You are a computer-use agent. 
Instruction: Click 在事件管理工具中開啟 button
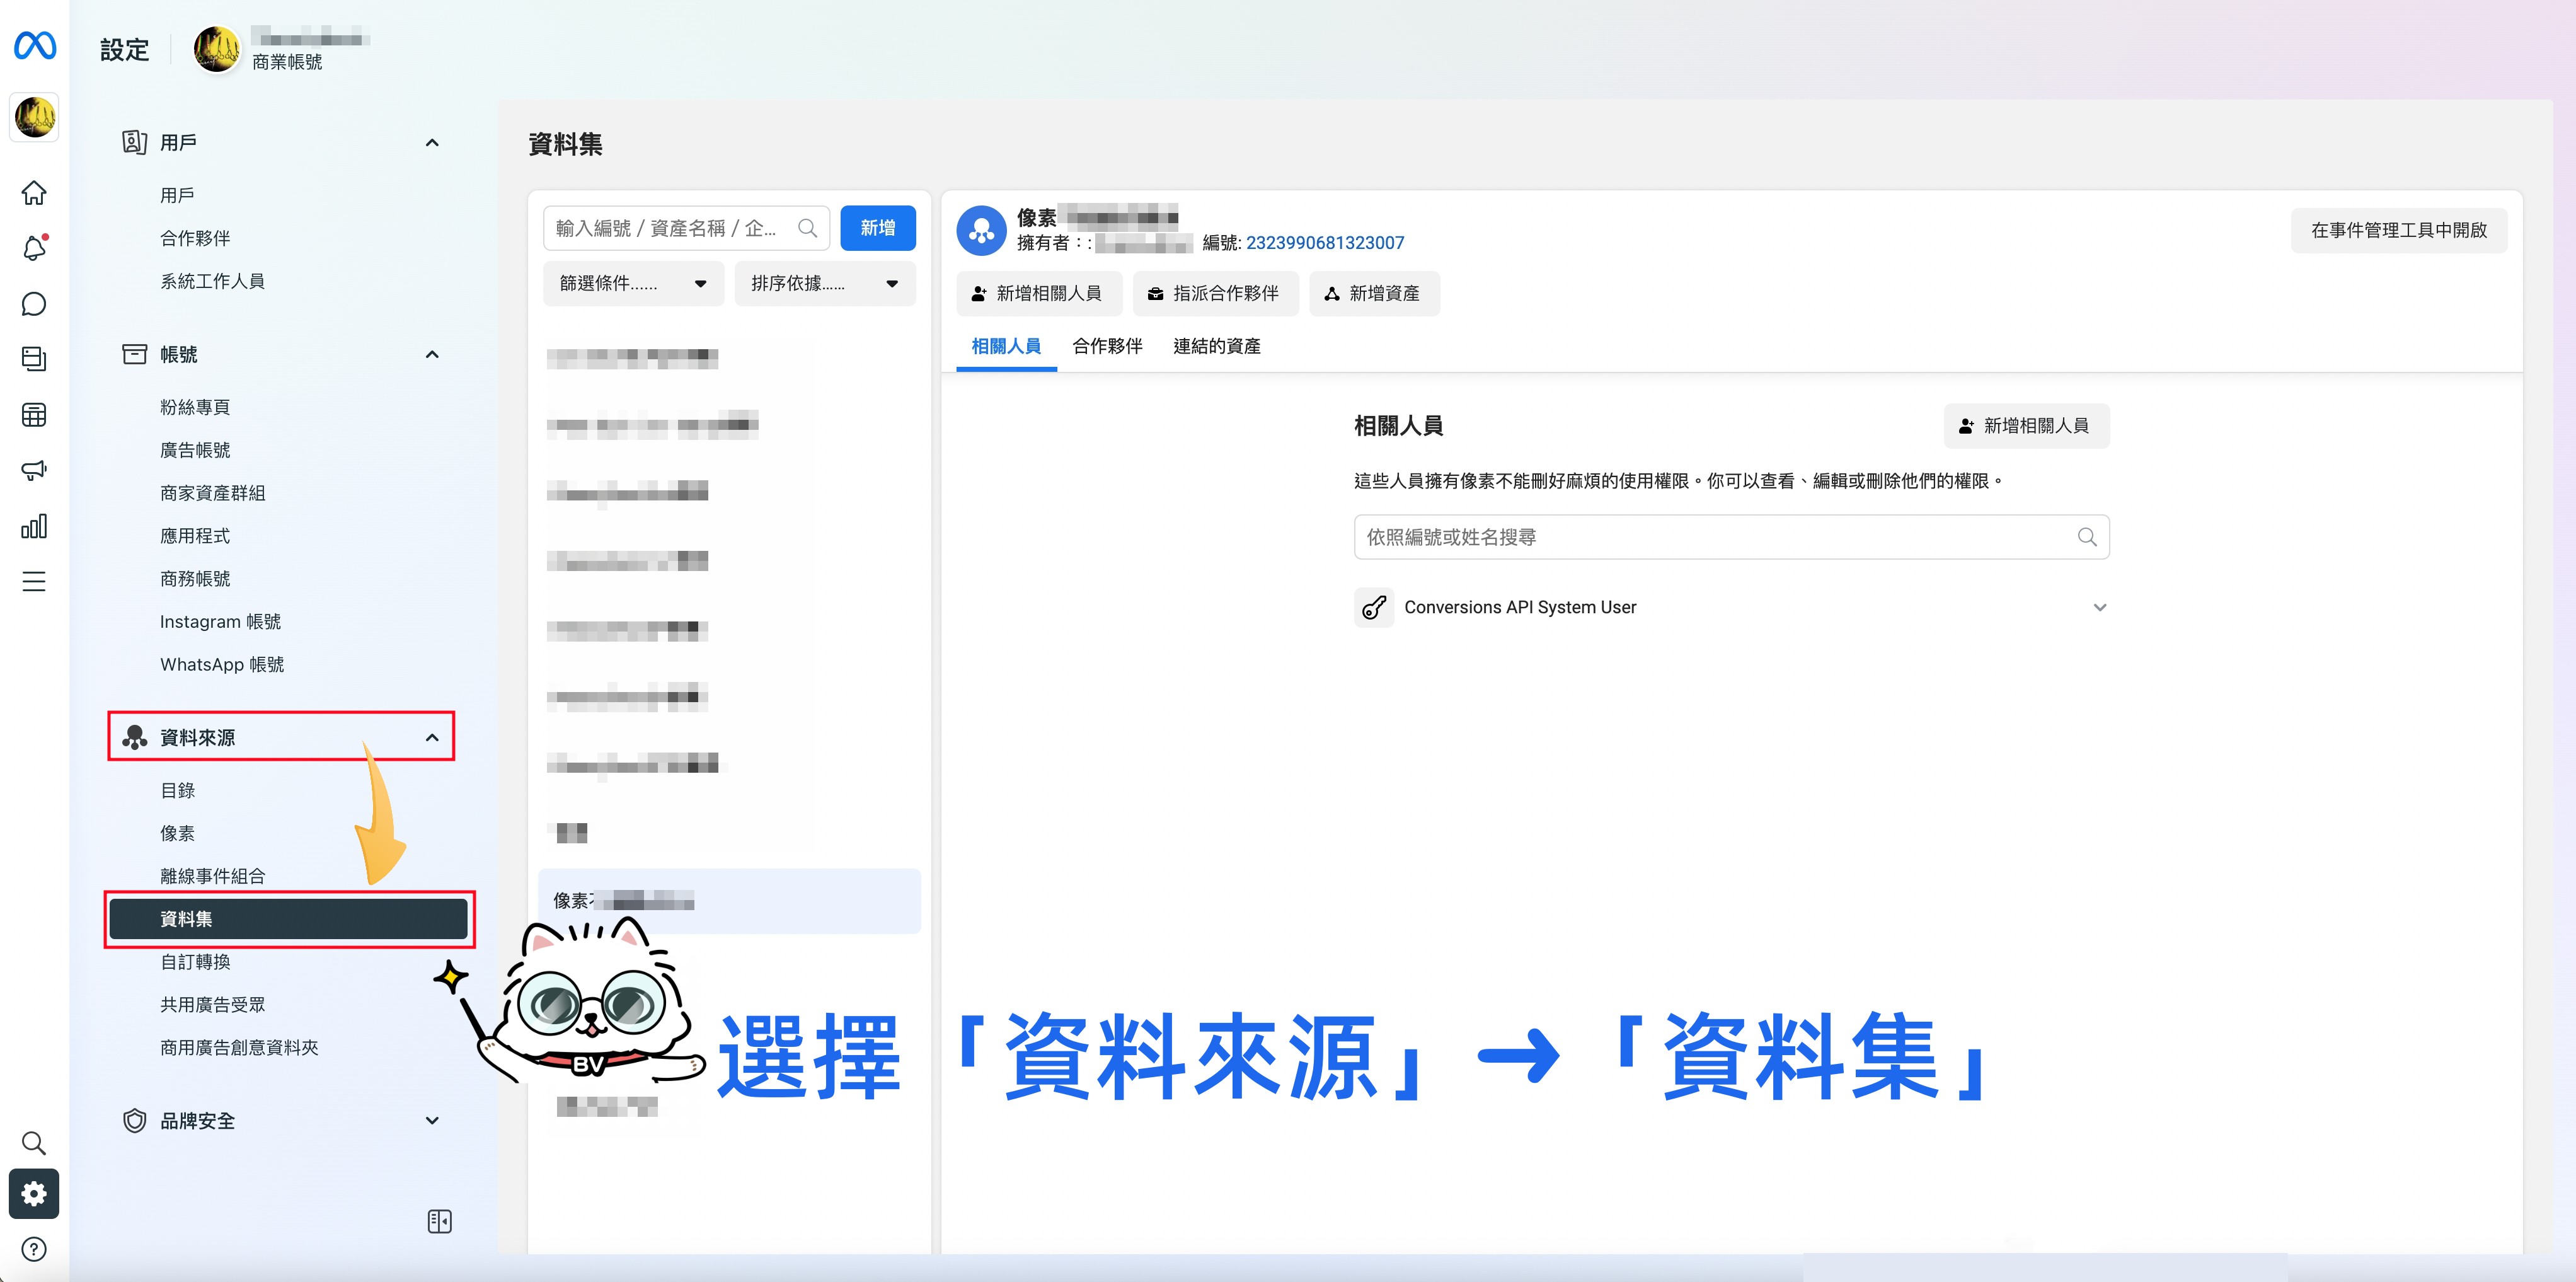[2398, 230]
